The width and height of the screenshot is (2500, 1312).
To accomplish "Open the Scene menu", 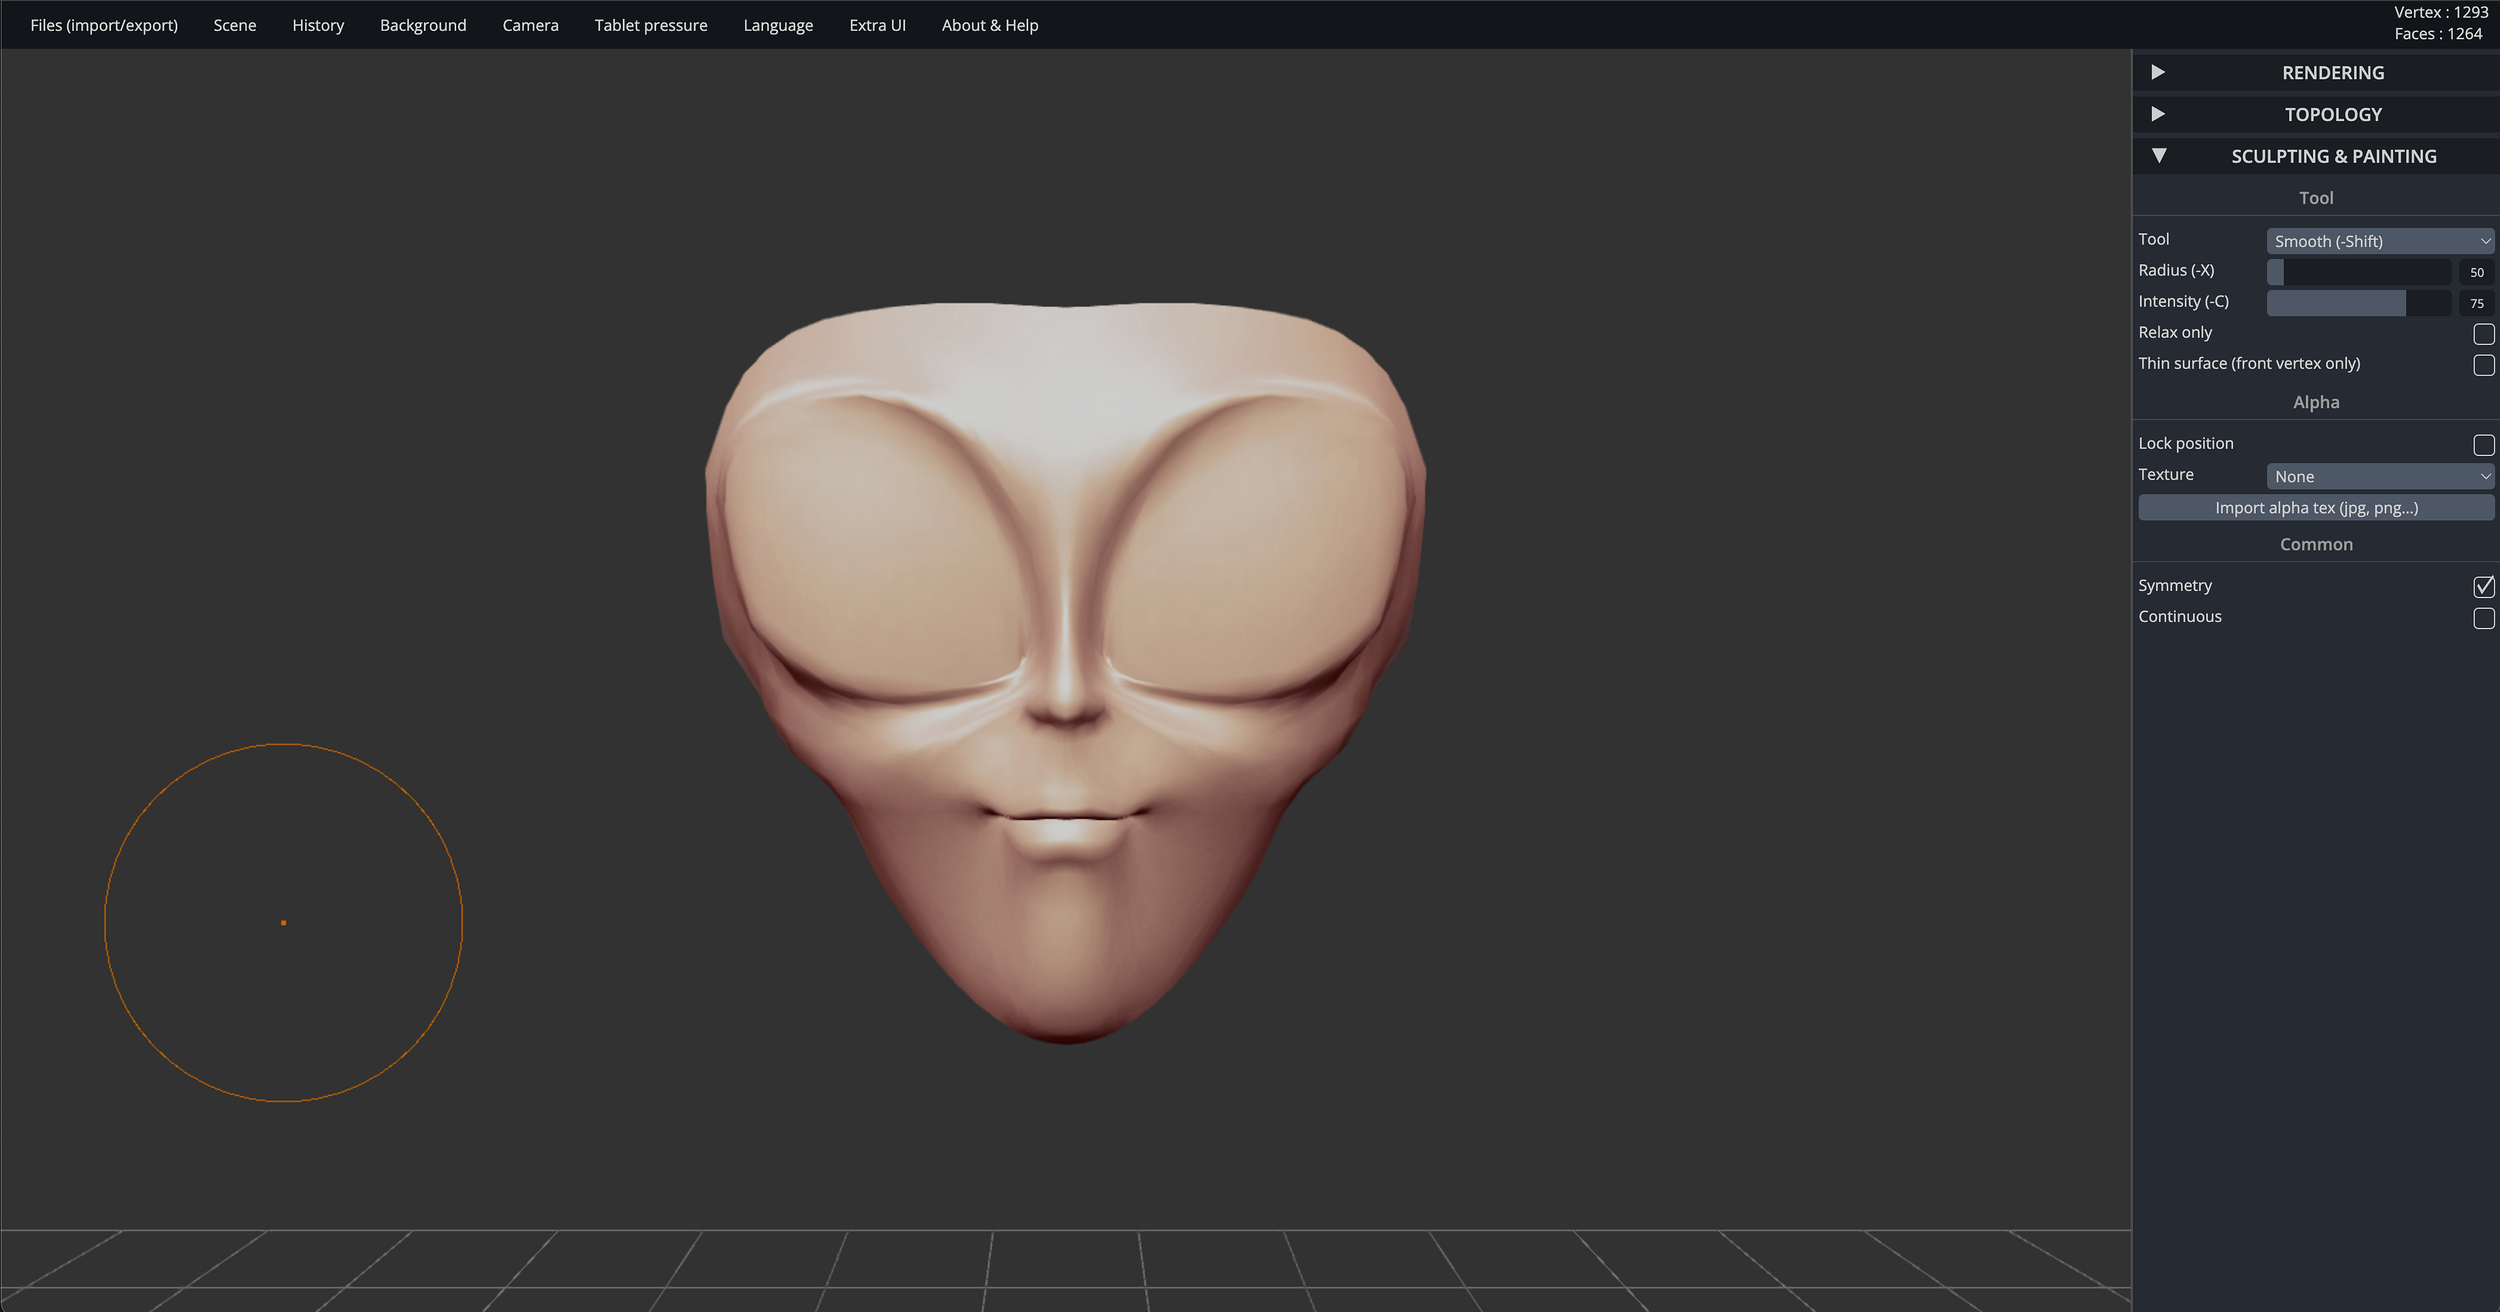I will click(235, 25).
